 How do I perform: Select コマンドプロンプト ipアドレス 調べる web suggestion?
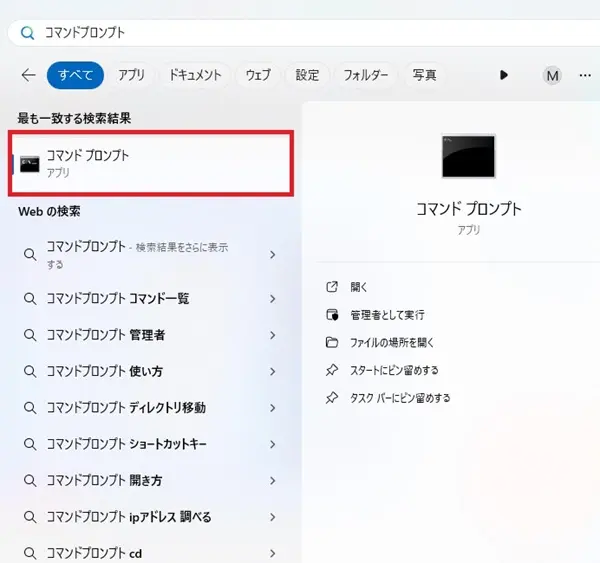pyautogui.click(x=128, y=517)
